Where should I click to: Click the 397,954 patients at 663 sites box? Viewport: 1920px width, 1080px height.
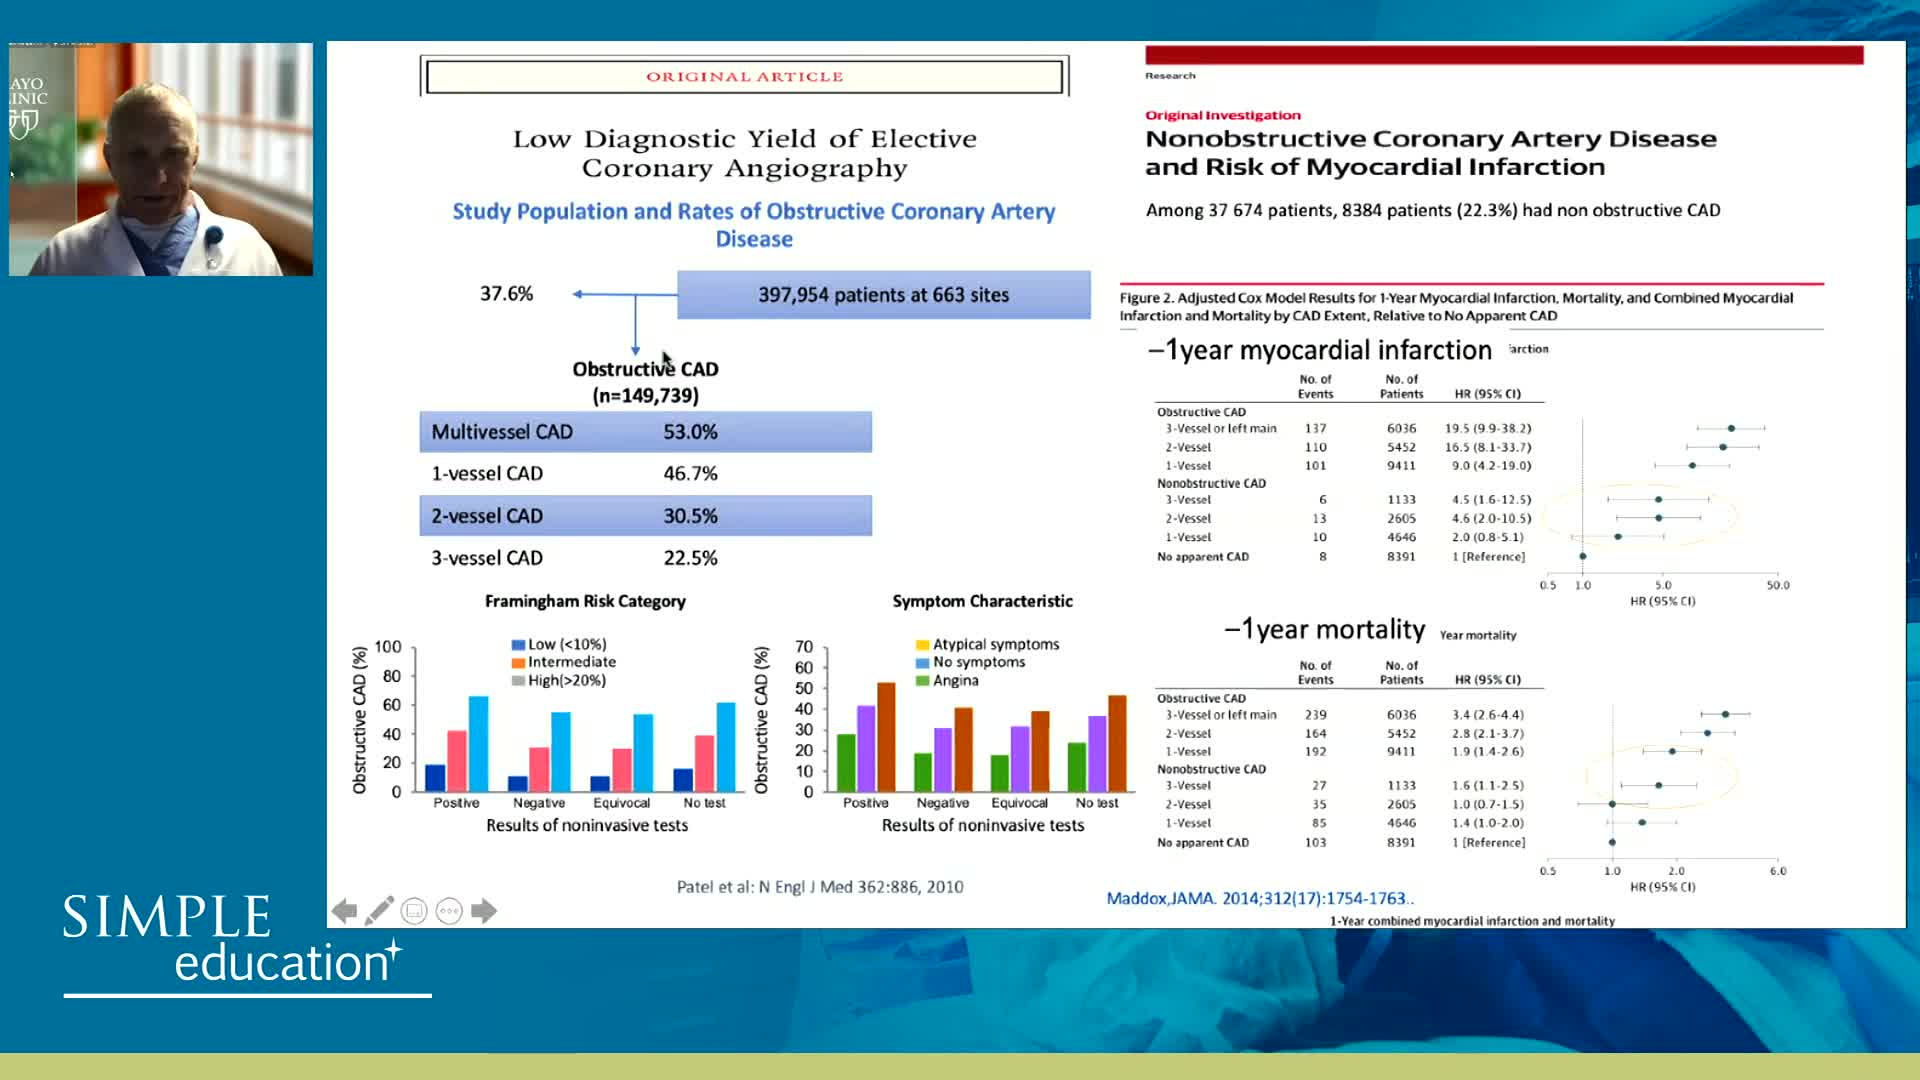[x=883, y=295]
